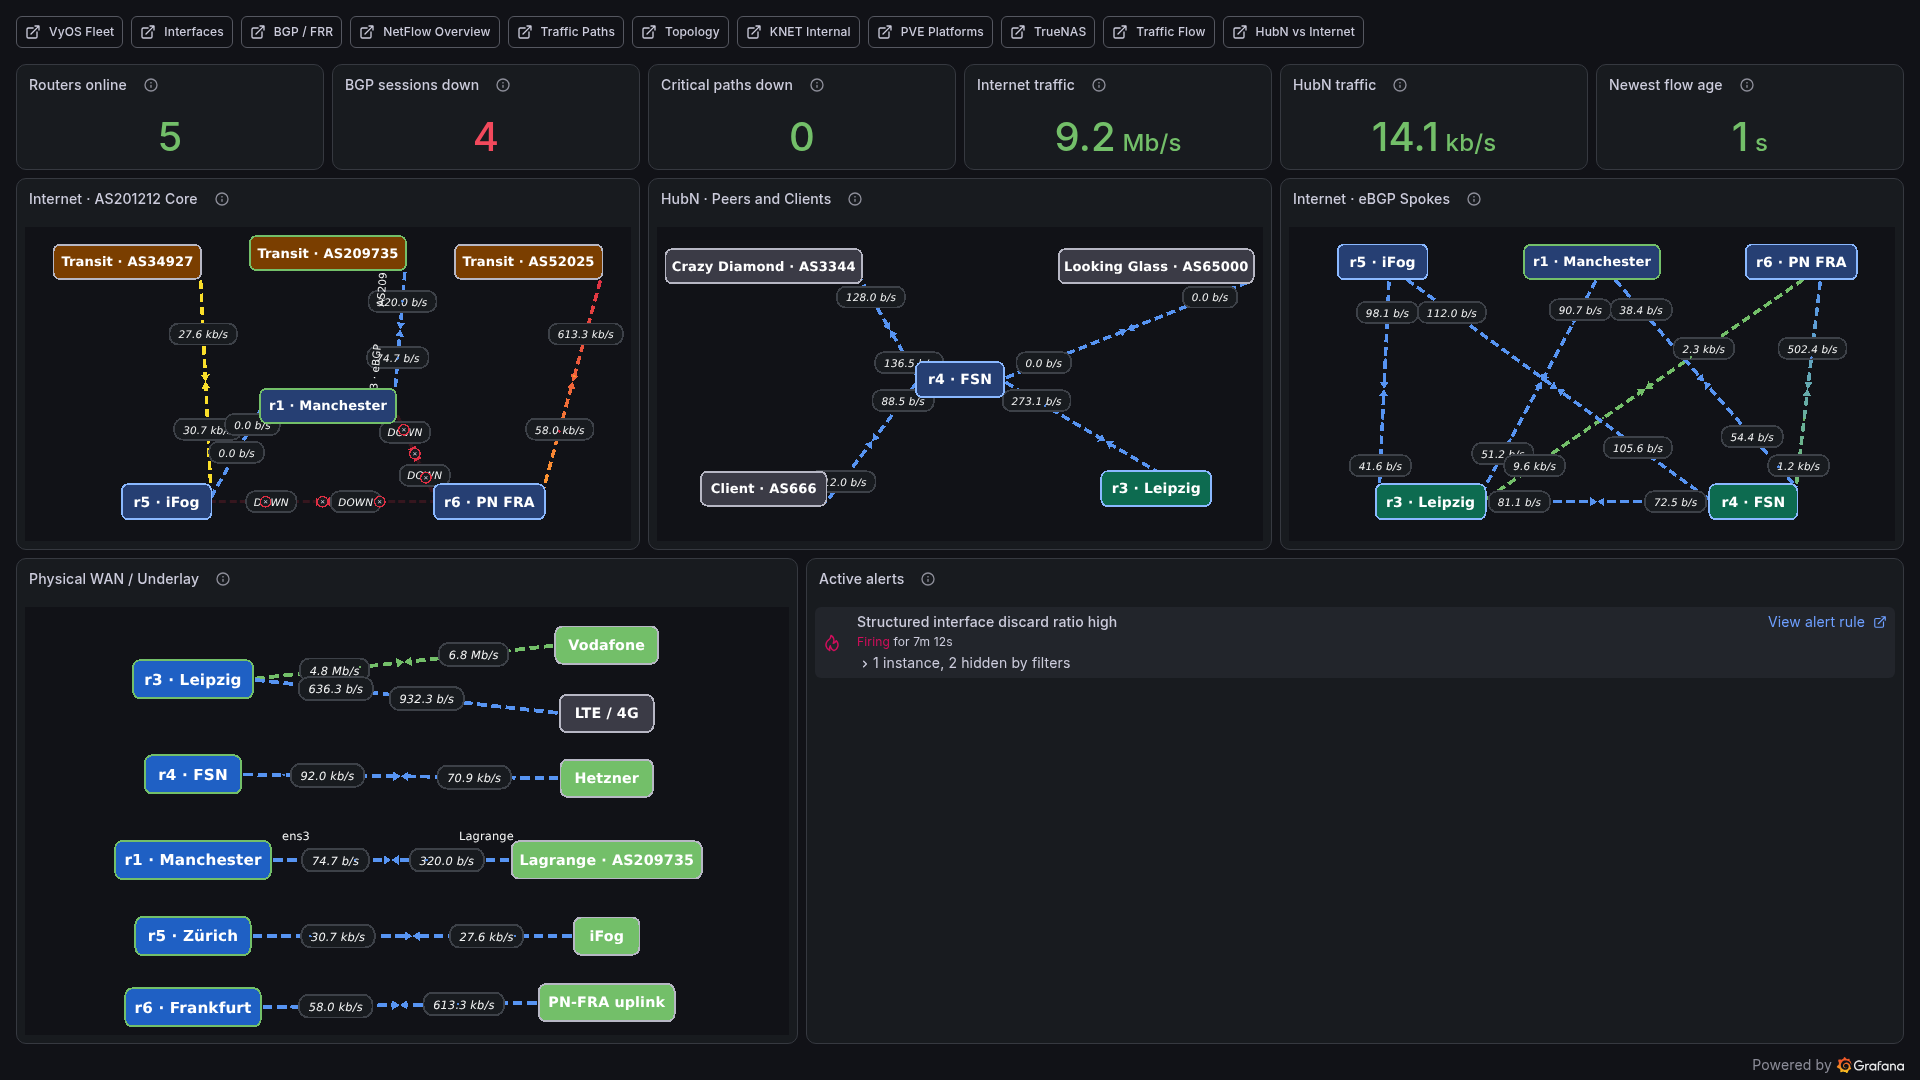Image resolution: width=1920 pixels, height=1080 pixels.
Task: Click the 128.0 b/s Crazy Diamond label
Action: pos(871,297)
